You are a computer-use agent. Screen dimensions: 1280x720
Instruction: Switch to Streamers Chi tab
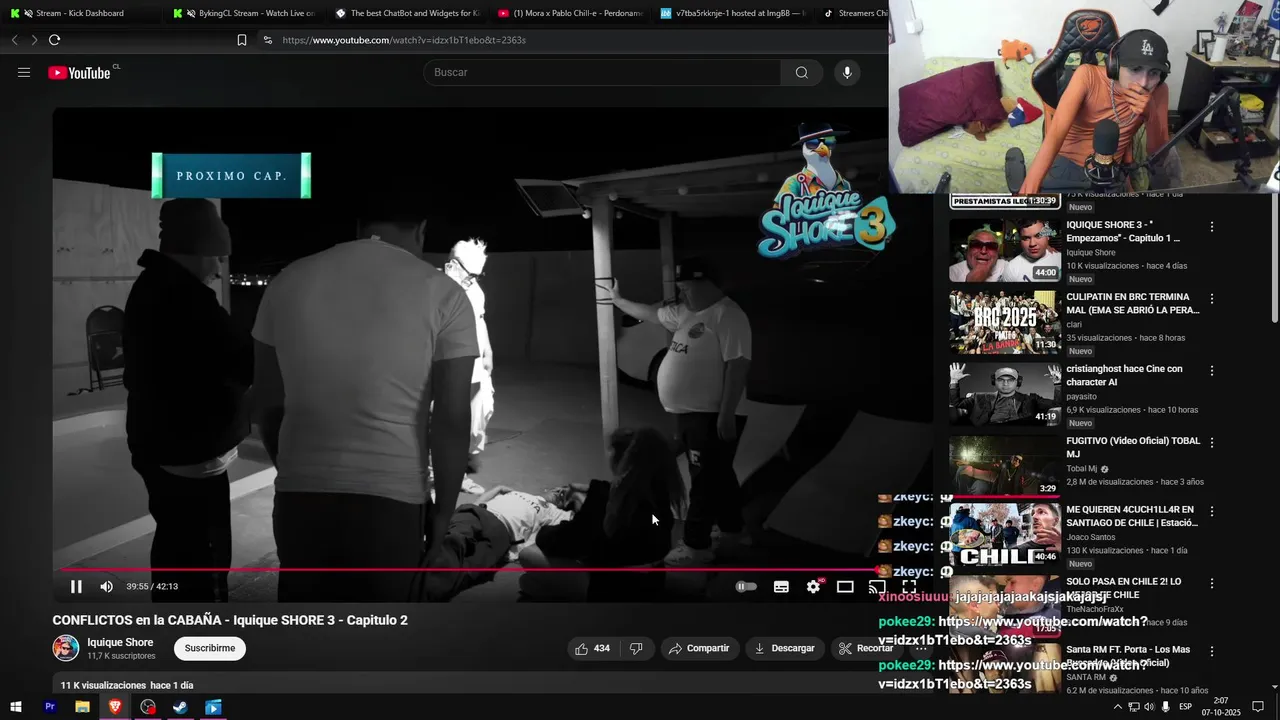point(853,13)
